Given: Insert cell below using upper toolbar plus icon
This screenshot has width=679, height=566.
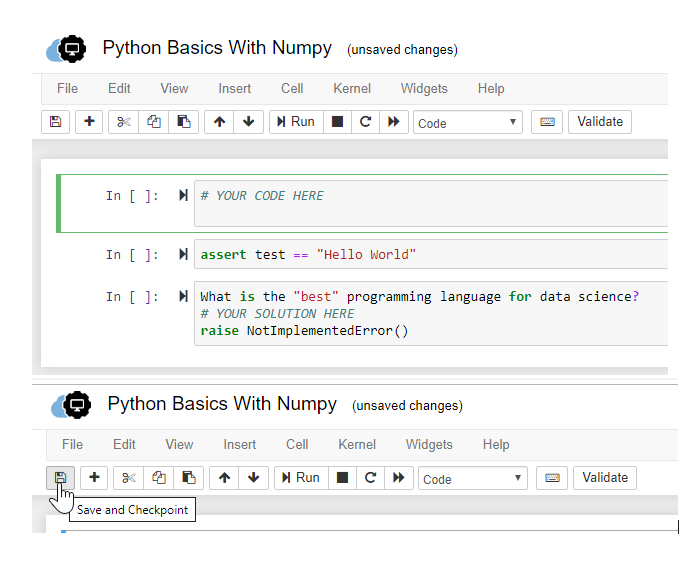Looking at the screenshot, I should 89,122.
